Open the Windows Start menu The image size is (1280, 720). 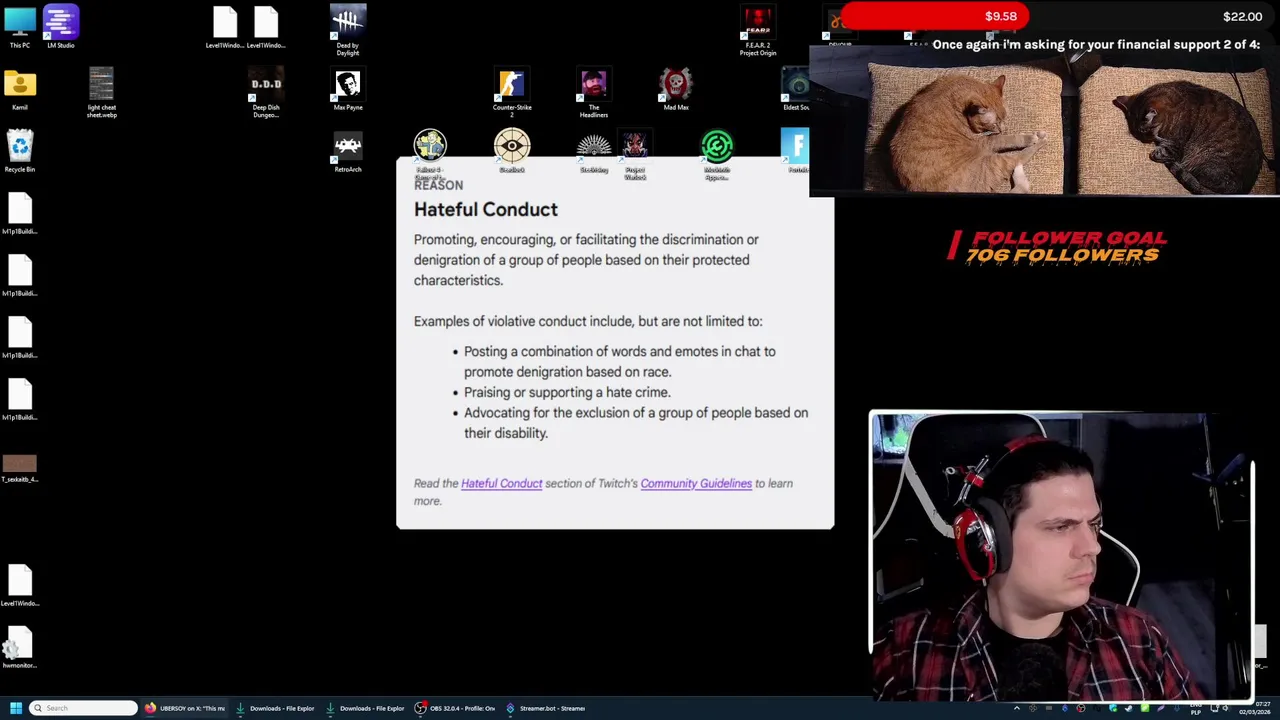(16, 708)
